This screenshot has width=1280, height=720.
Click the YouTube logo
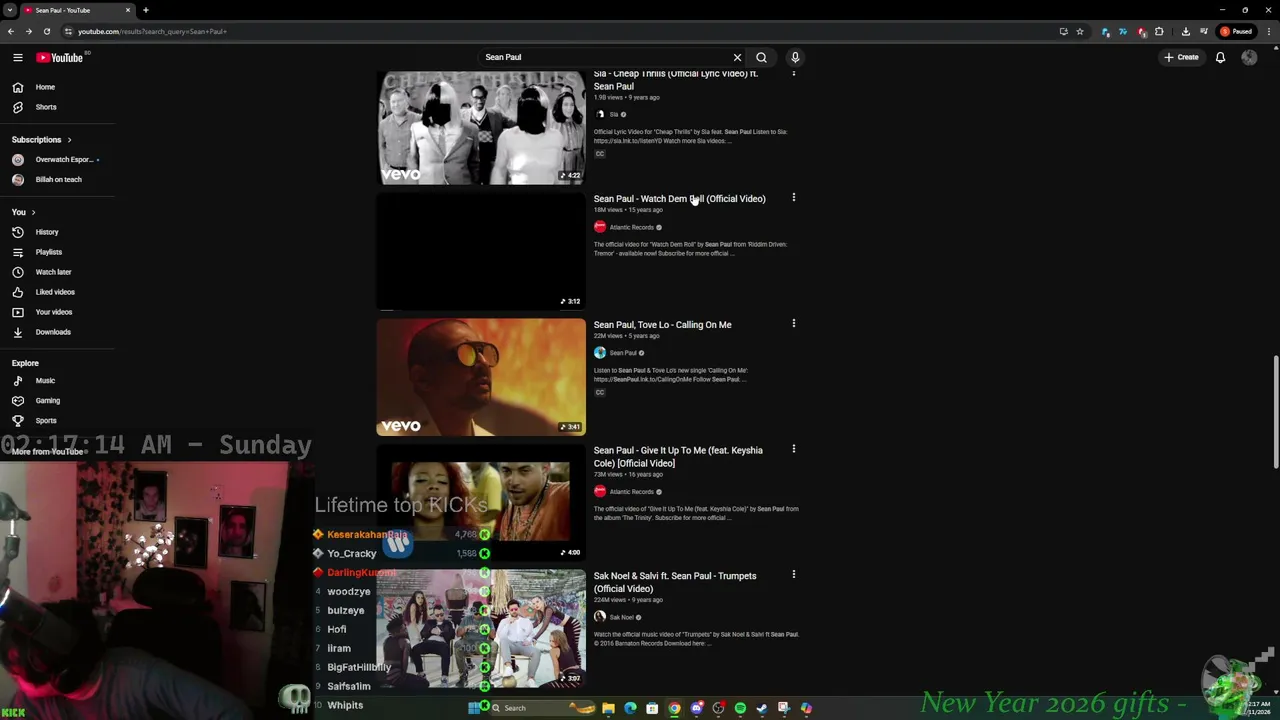pyautogui.click(x=60, y=57)
